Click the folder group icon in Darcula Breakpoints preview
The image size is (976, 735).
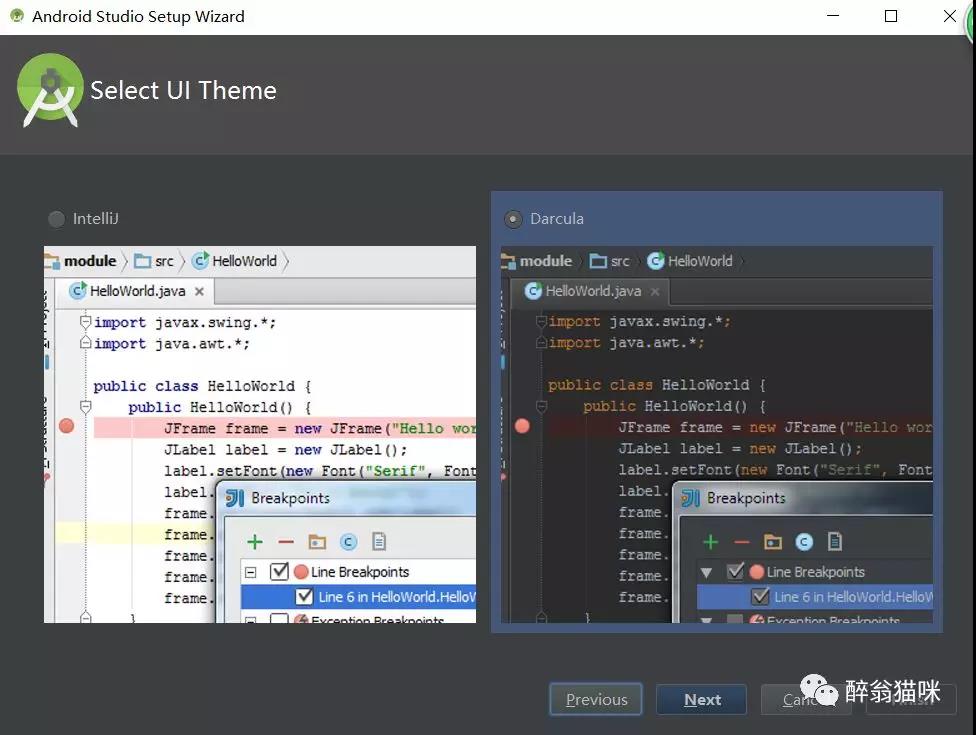[772, 542]
